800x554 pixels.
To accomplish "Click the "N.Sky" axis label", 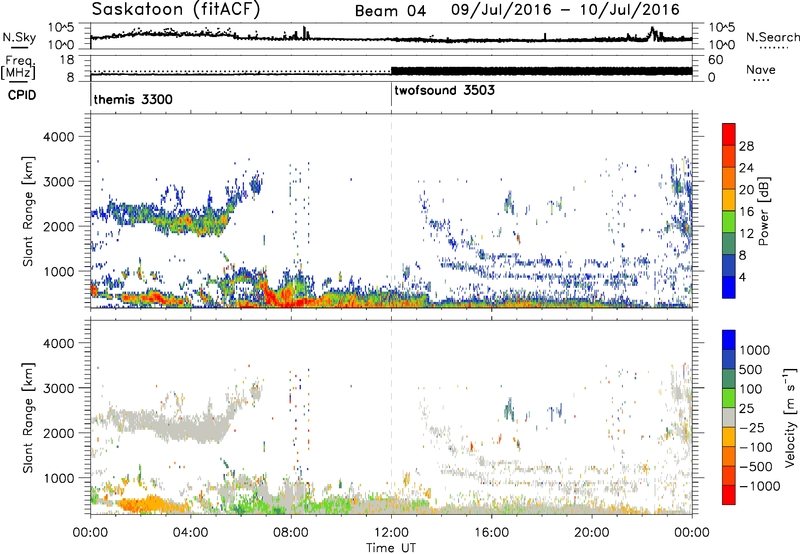I will tap(19, 37).
